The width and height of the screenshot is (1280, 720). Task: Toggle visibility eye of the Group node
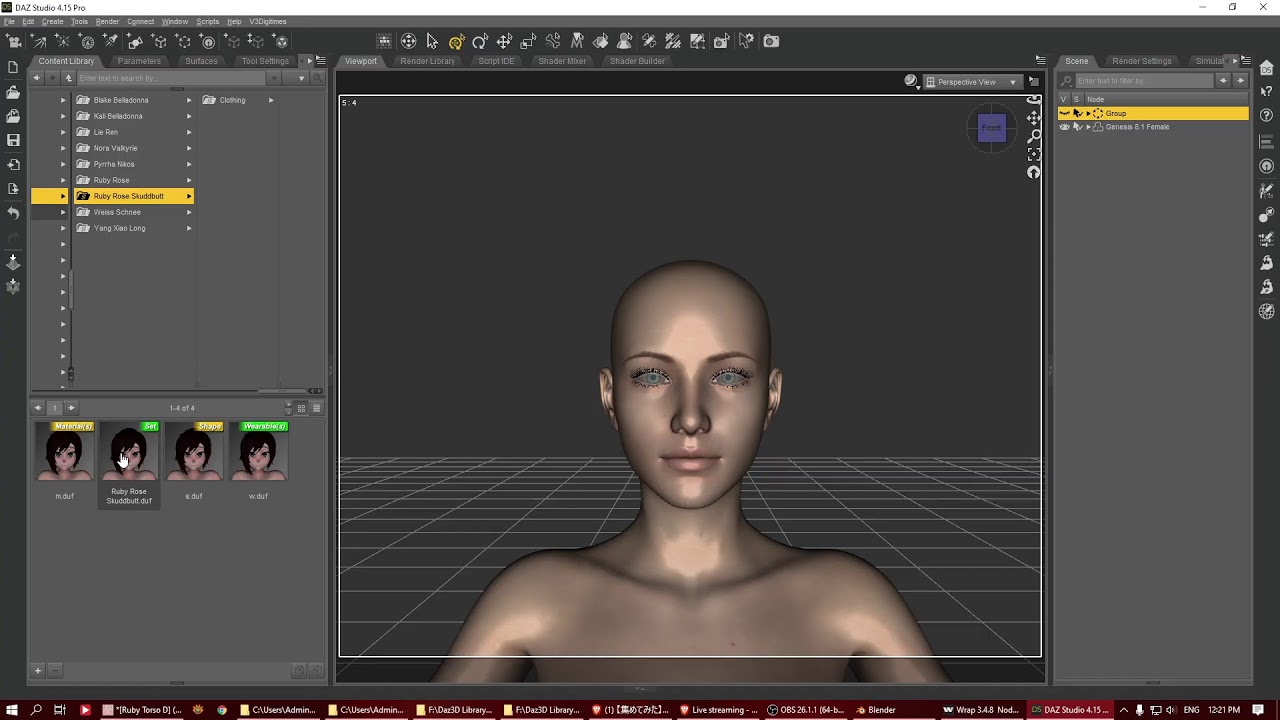point(1065,113)
